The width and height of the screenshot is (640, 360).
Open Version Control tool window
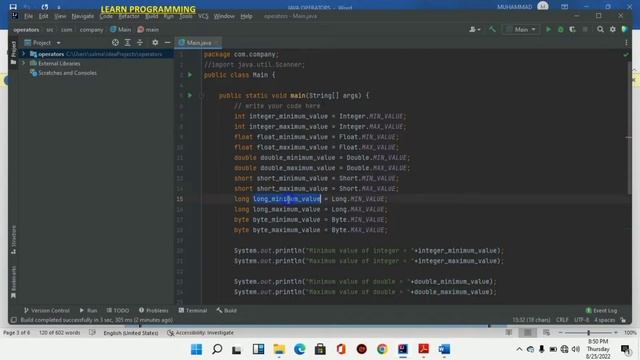[47, 311]
